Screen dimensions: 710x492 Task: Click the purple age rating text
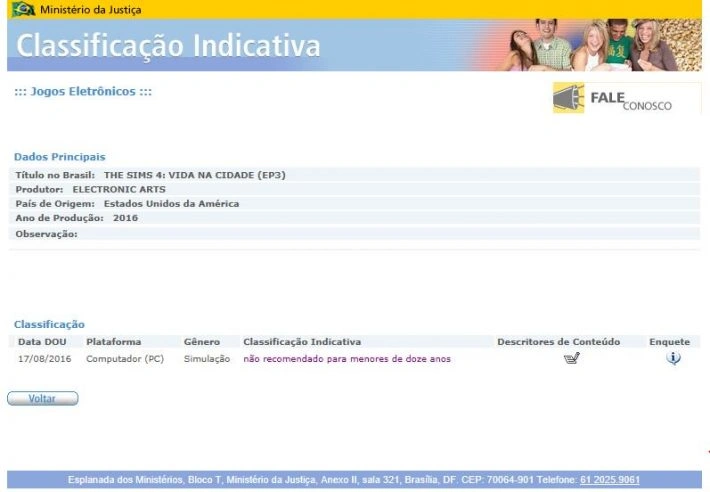346,359
